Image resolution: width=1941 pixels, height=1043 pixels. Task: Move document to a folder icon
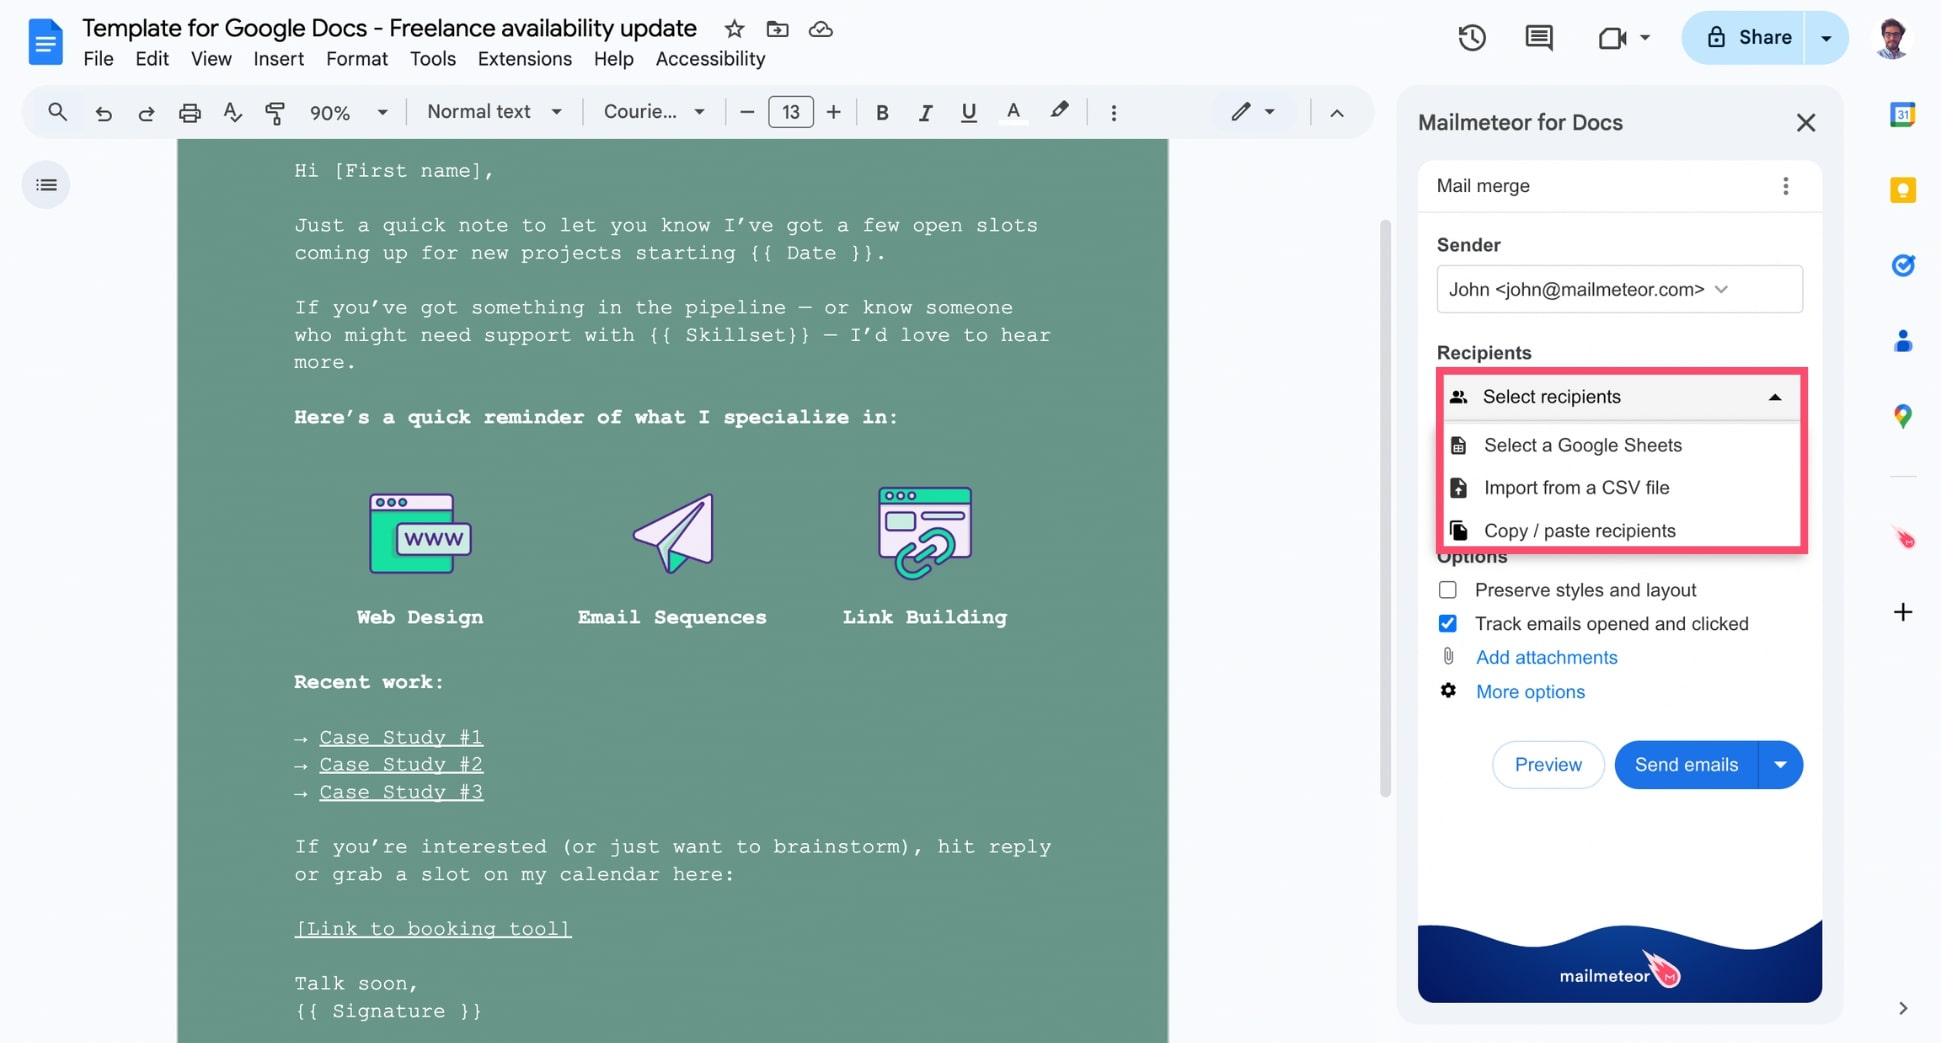point(777,29)
